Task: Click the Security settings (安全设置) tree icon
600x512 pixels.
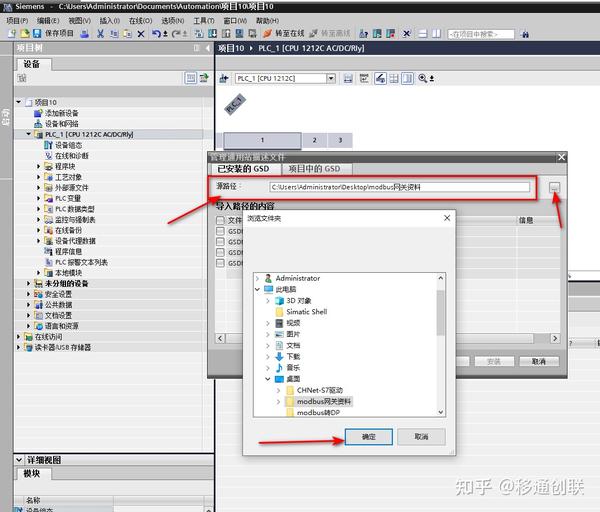Action: pos(38,294)
